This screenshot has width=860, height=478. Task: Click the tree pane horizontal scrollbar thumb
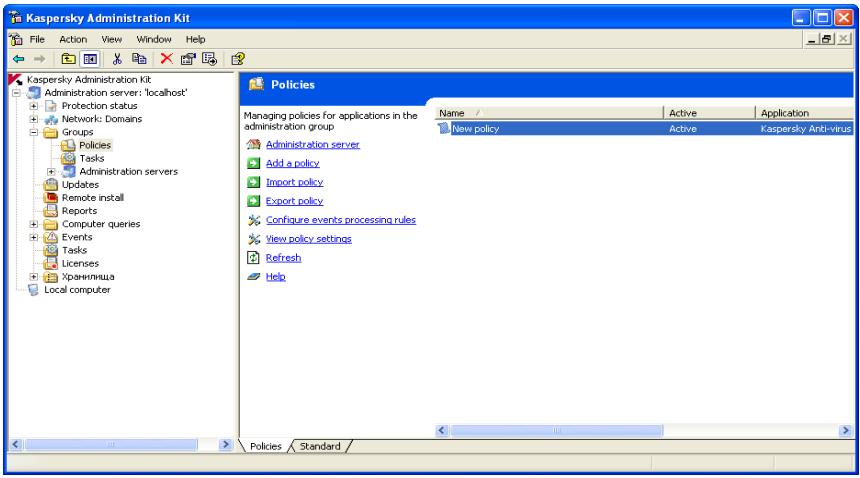click(x=111, y=445)
